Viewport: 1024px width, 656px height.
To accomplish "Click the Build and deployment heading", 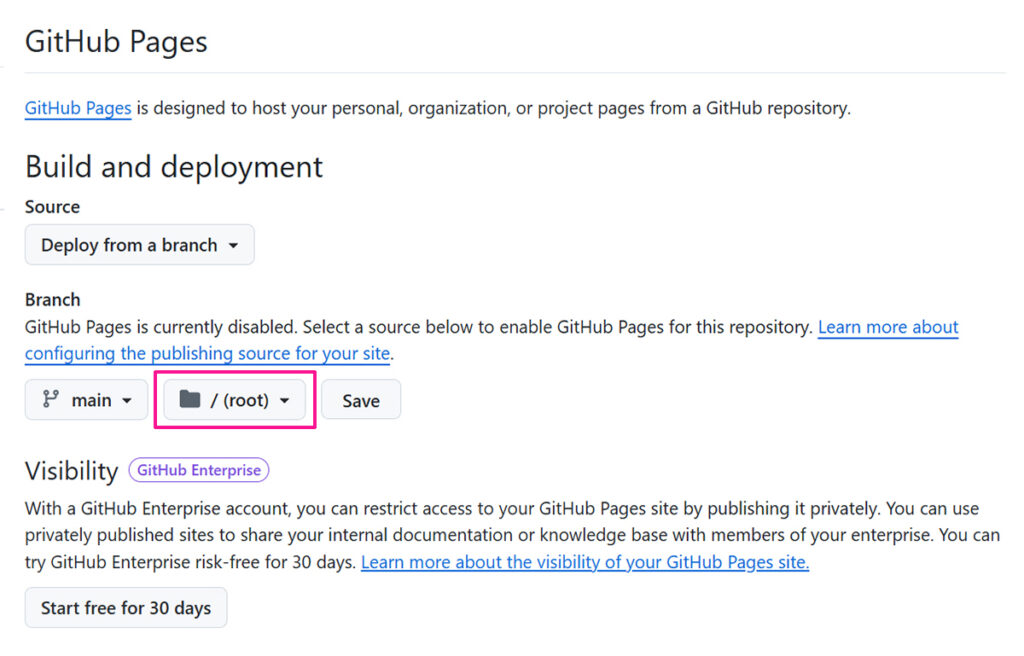I will point(174,166).
